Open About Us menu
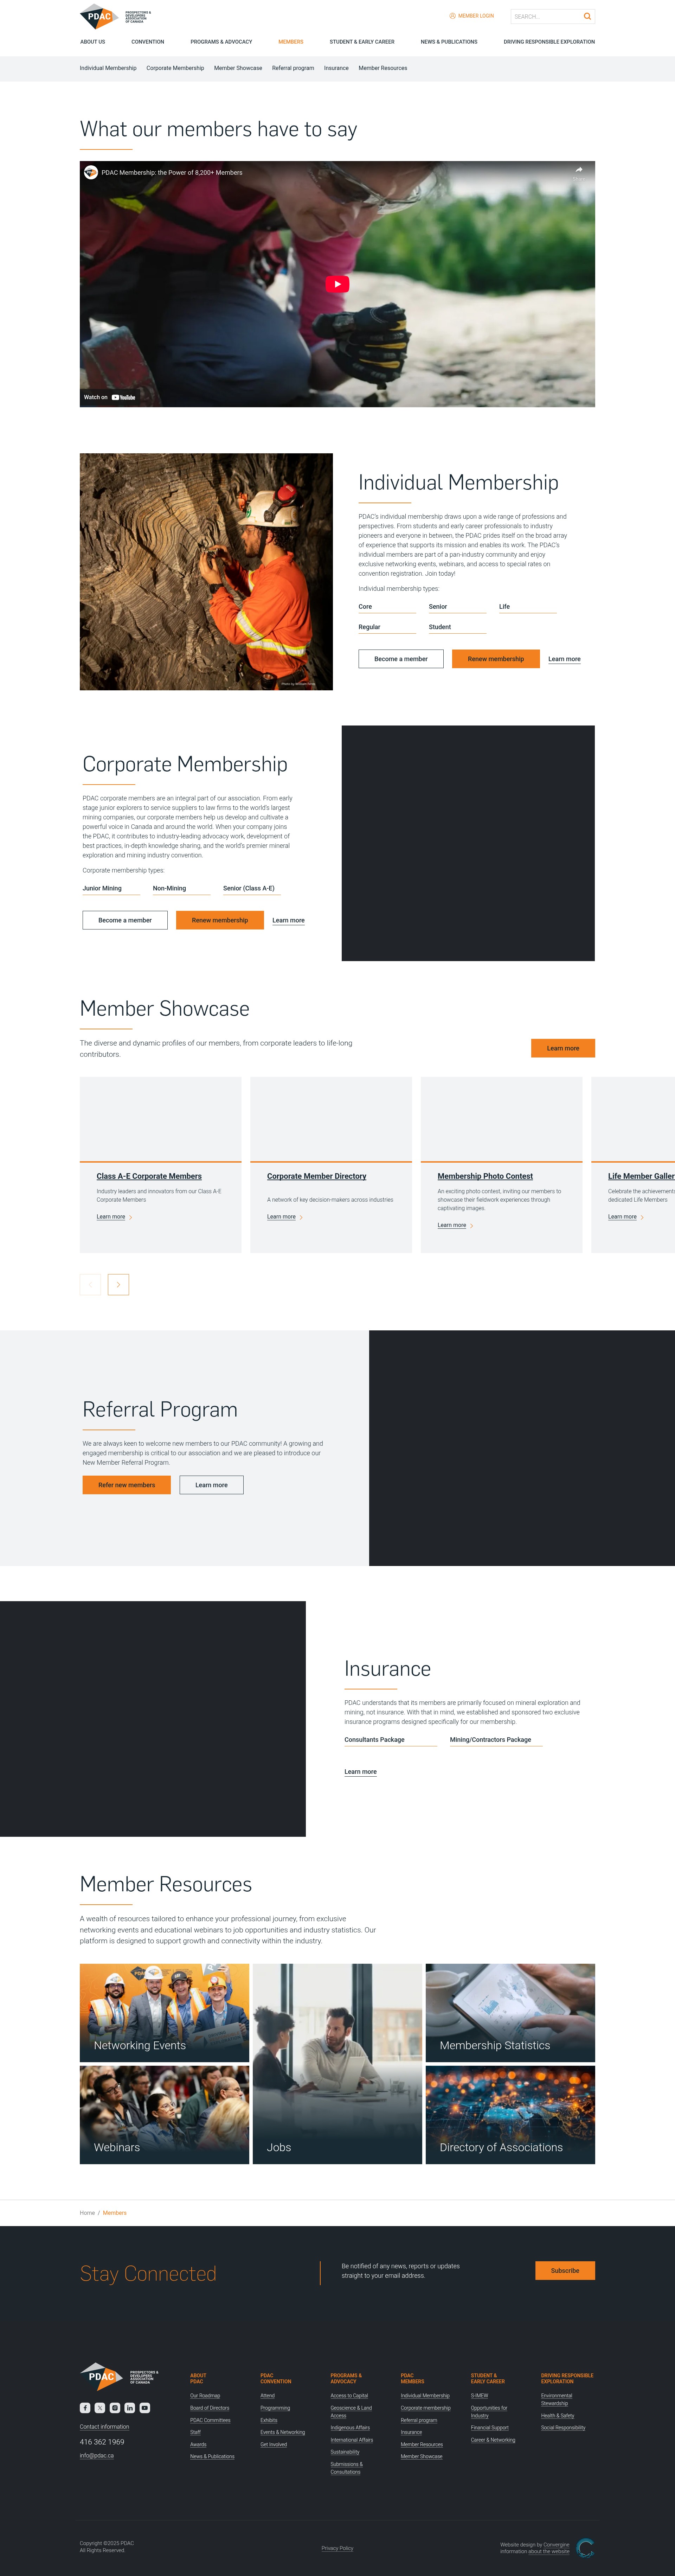675x2576 pixels. click(x=93, y=42)
